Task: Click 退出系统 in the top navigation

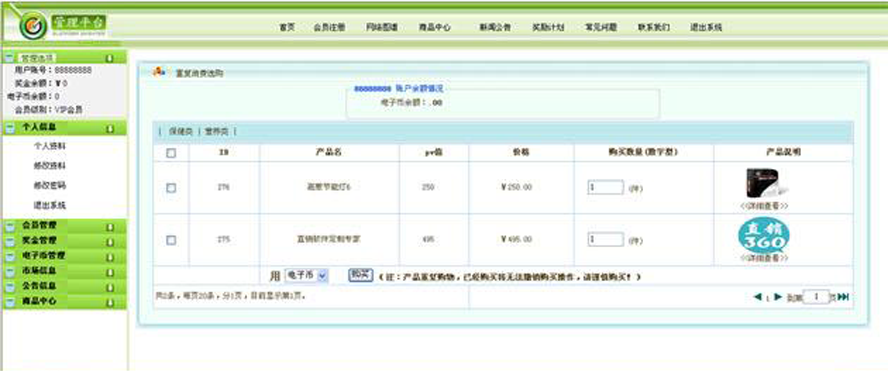Action: click(706, 27)
